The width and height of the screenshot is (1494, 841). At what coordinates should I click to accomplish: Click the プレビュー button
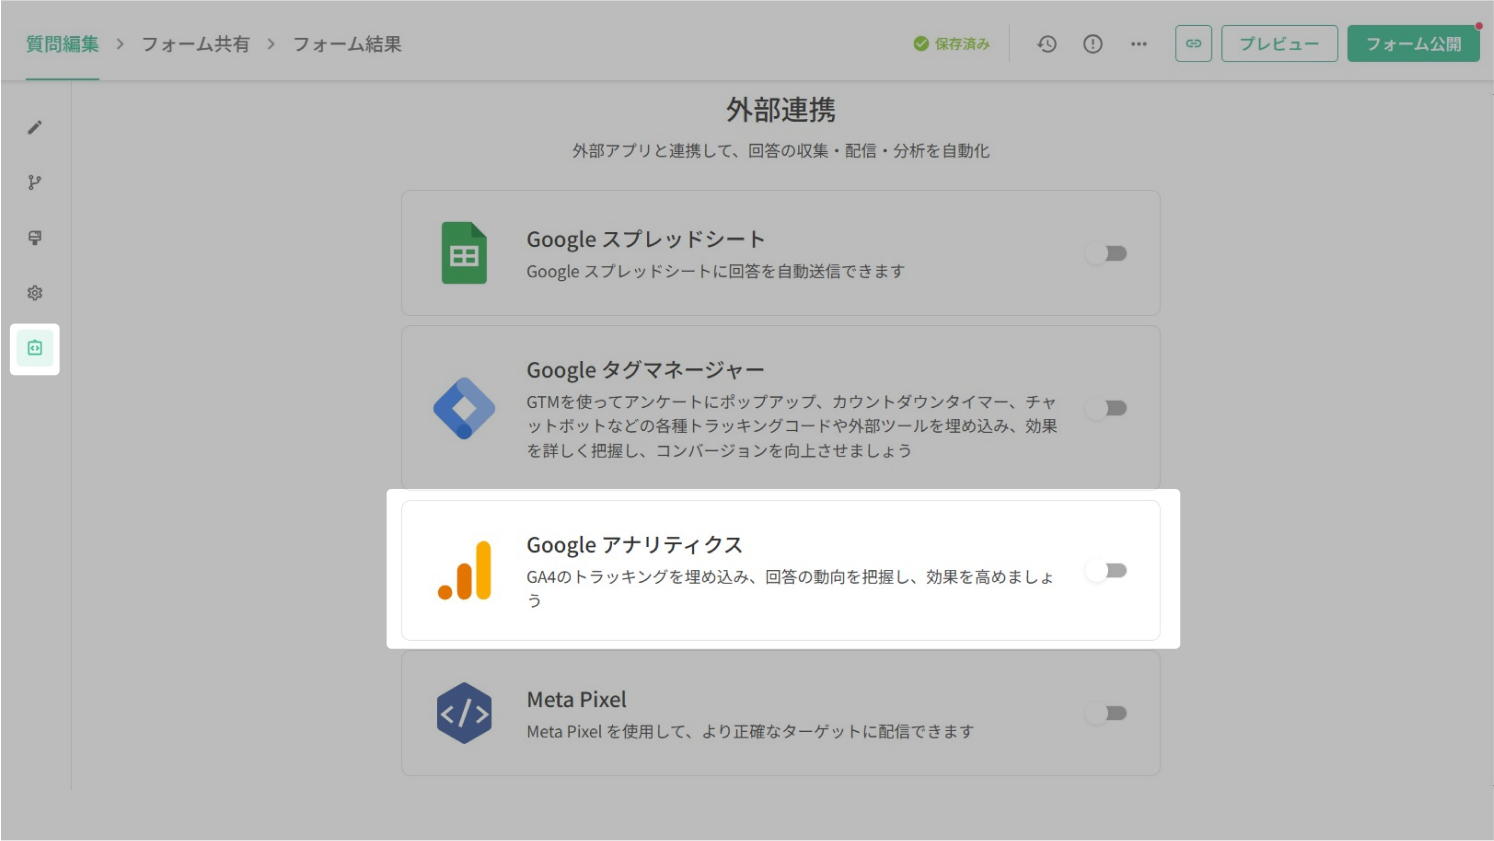pyautogui.click(x=1280, y=44)
